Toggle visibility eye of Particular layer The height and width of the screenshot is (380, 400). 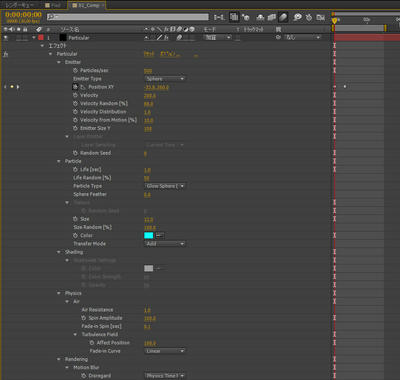[x=6, y=38]
